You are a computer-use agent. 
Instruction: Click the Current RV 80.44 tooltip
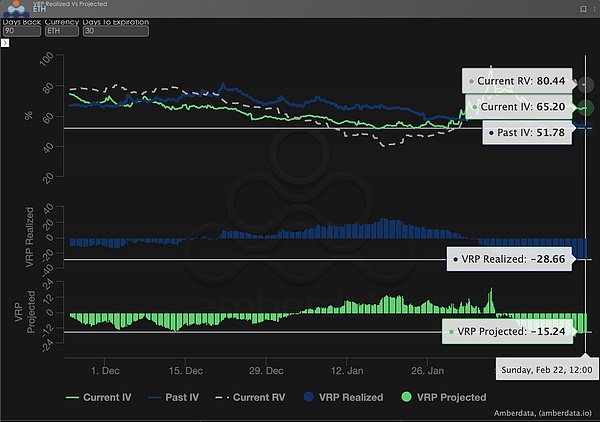tap(515, 80)
